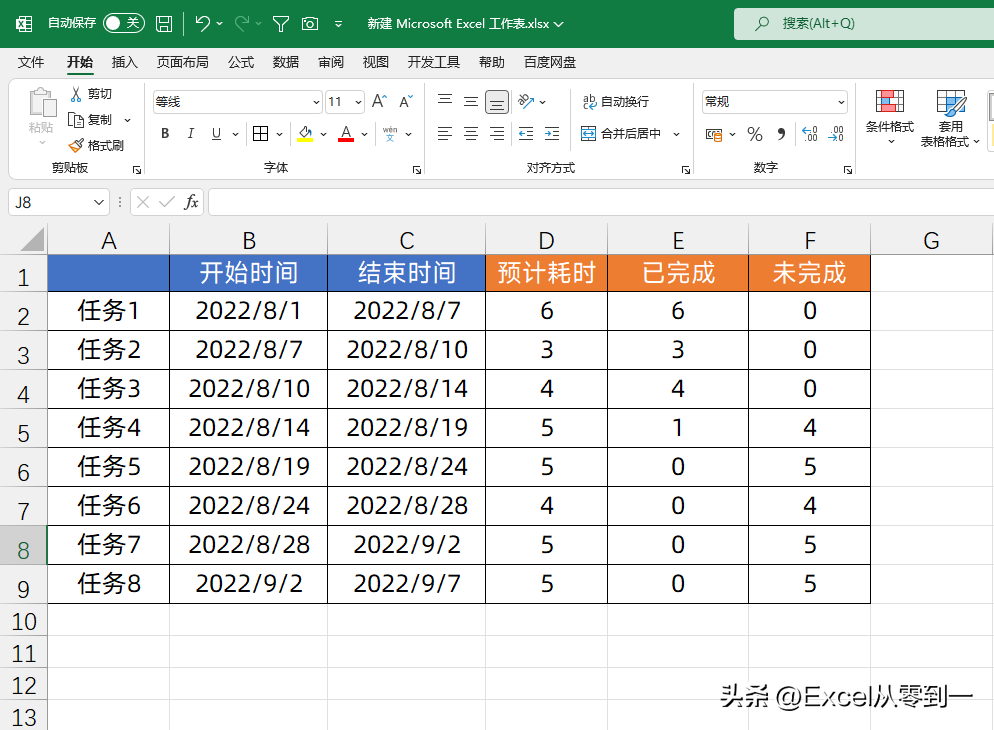The height and width of the screenshot is (730, 994).
Task: Apply the red font color
Action: (x=345, y=134)
